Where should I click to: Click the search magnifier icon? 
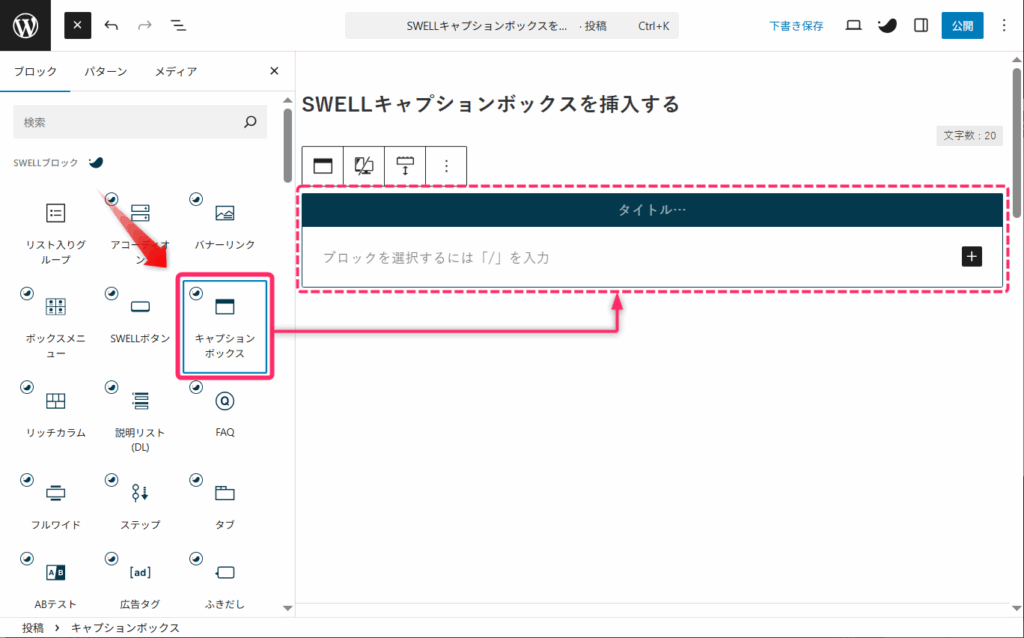(x=250, y=122)
